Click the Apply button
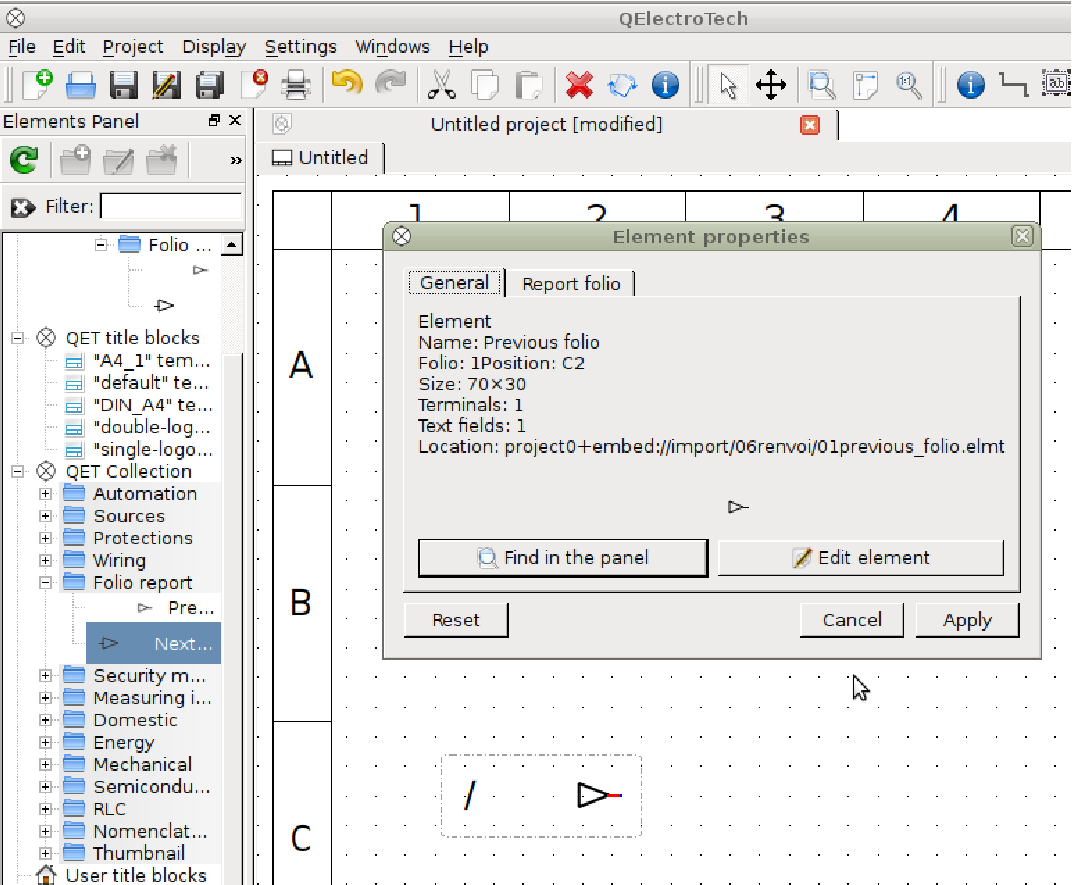This screenshot has width=1072, height=885. (x=967, y=620)
